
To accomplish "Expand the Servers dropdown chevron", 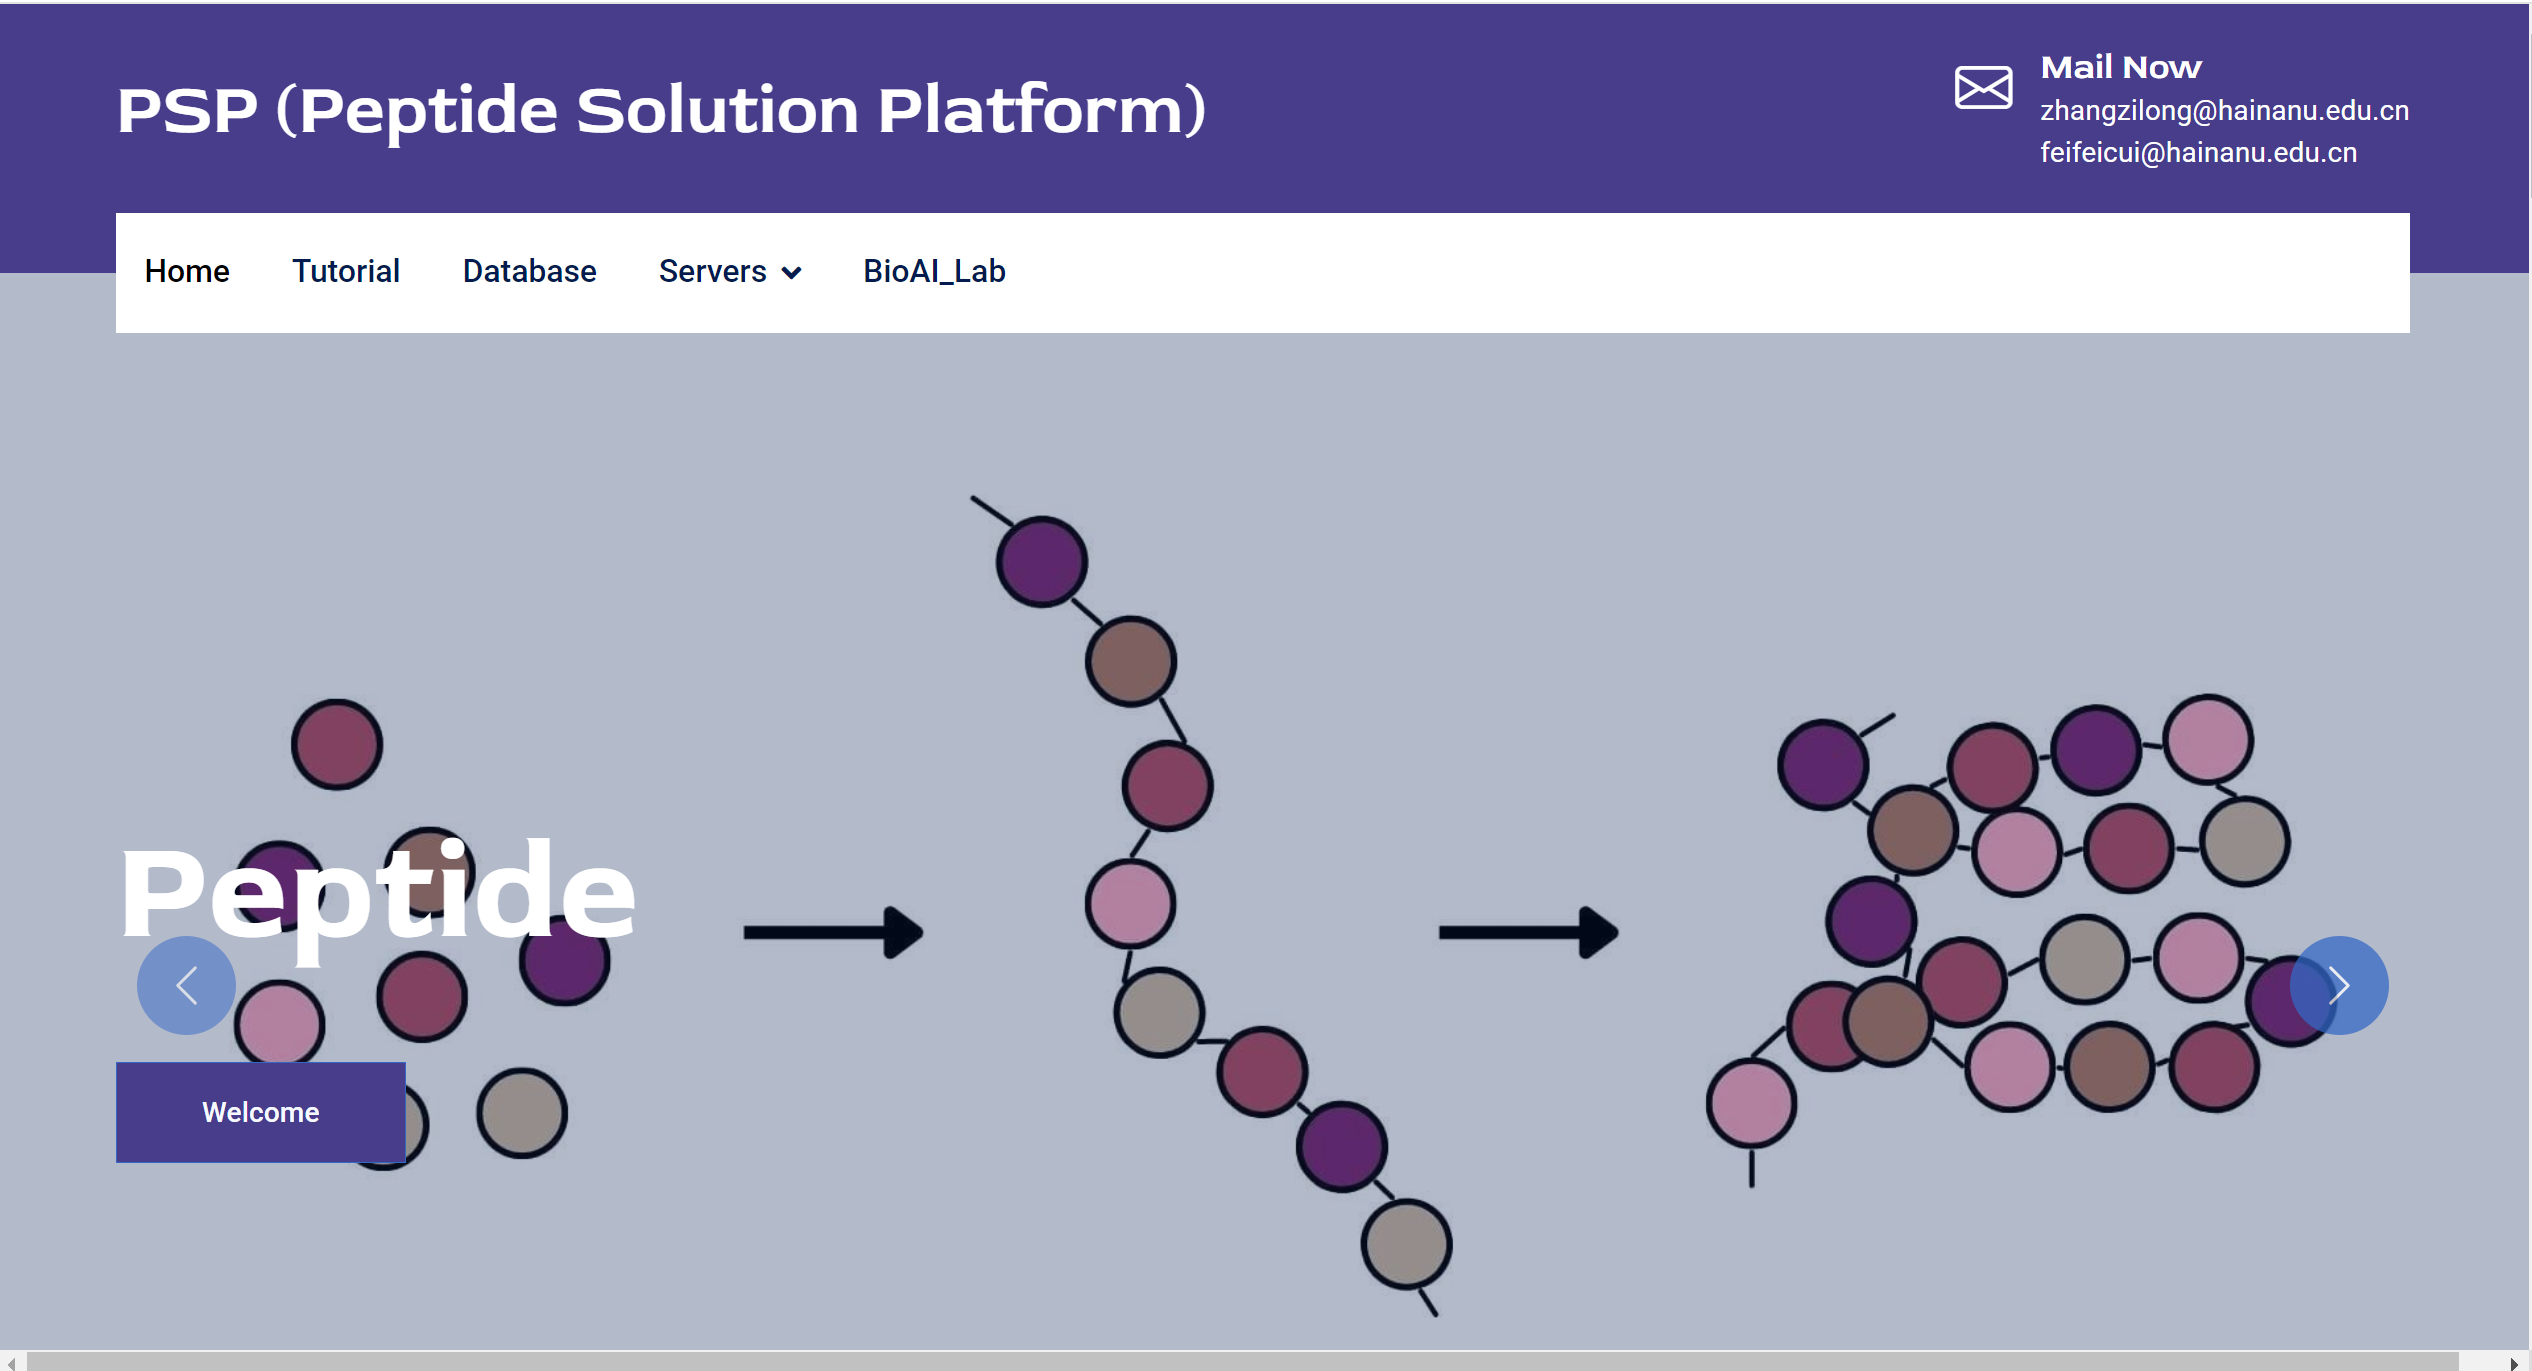I will point(791,273).
